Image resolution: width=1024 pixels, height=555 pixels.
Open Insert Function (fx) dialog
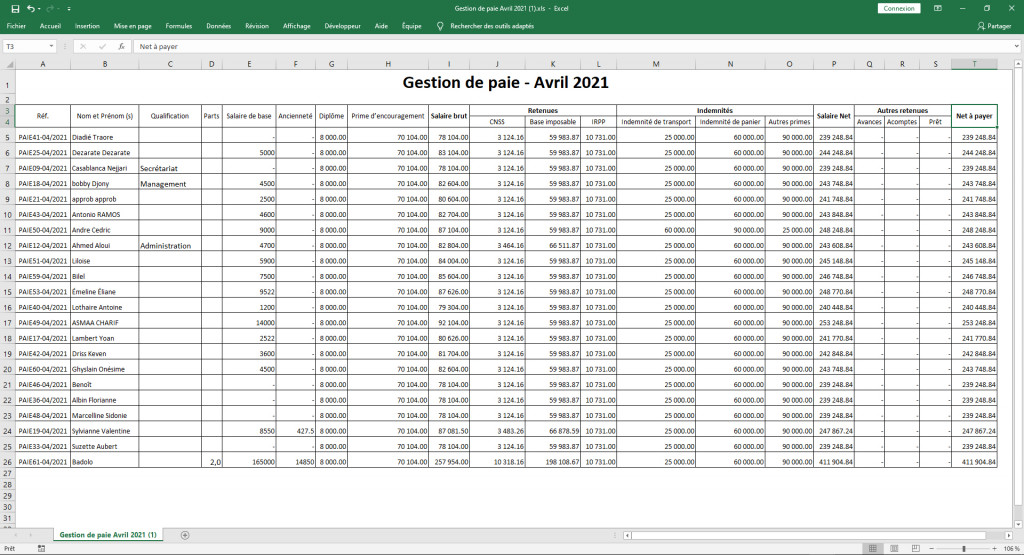[121, 46]
